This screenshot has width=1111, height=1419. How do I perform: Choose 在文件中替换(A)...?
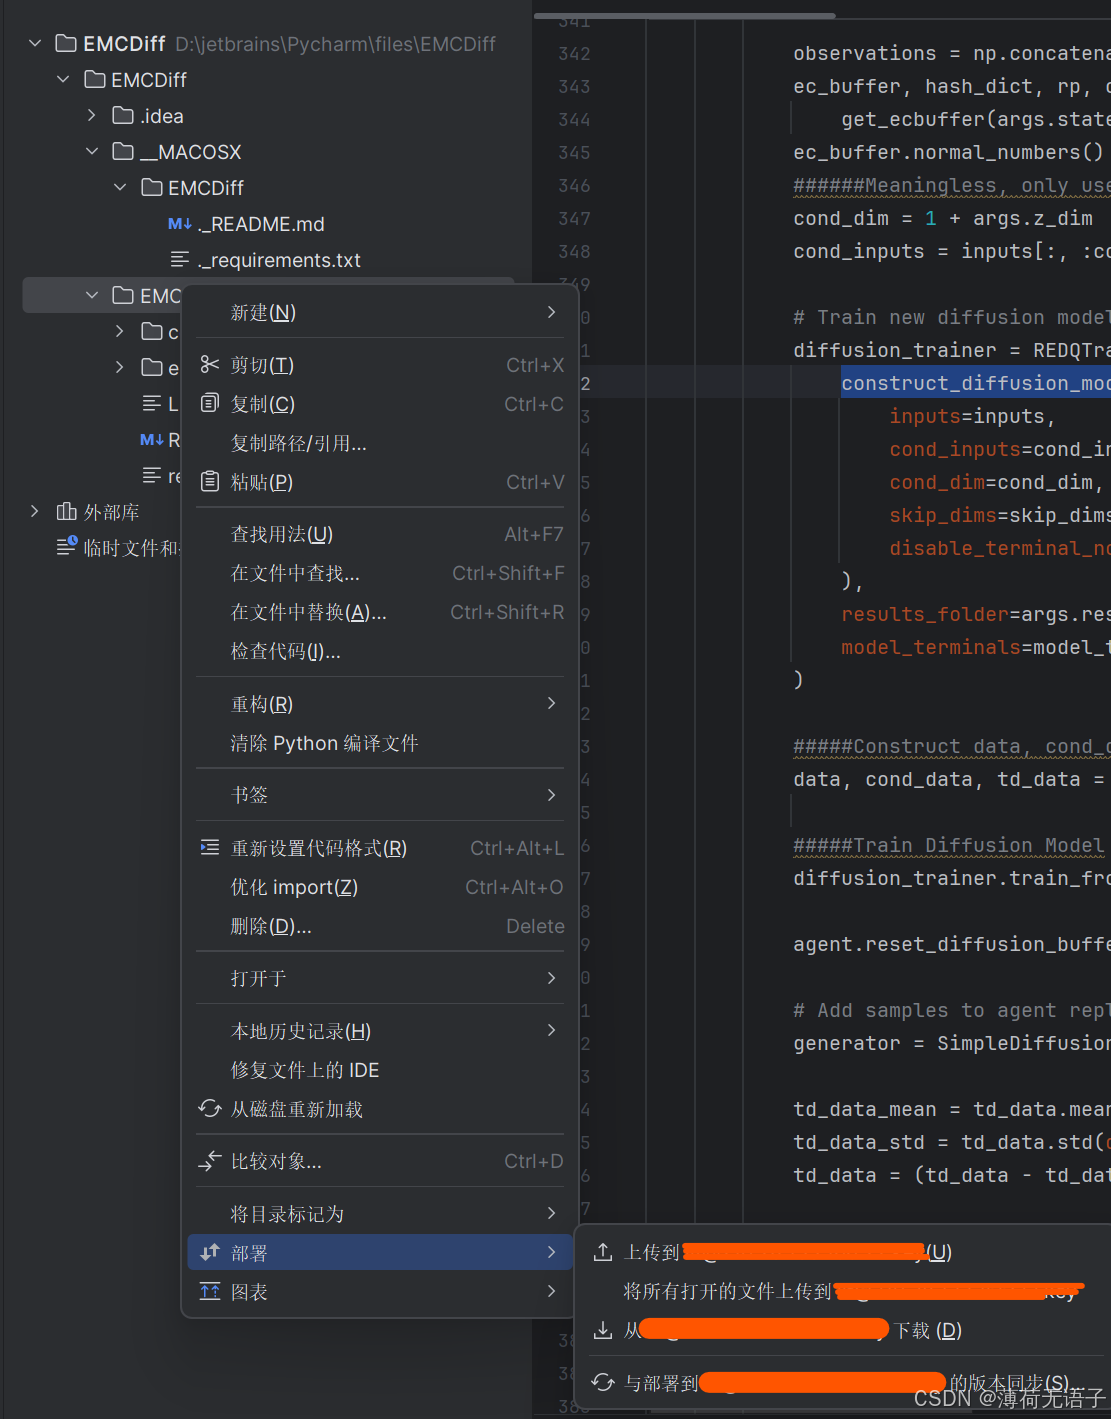380,612
